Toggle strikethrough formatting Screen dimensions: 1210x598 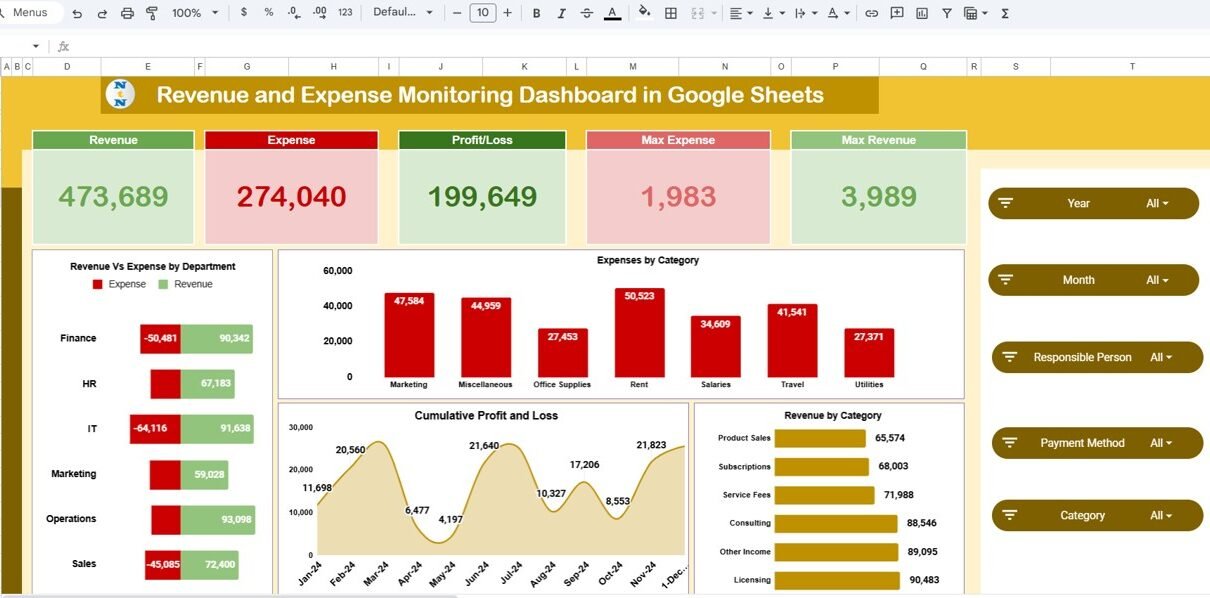(585, 13)
